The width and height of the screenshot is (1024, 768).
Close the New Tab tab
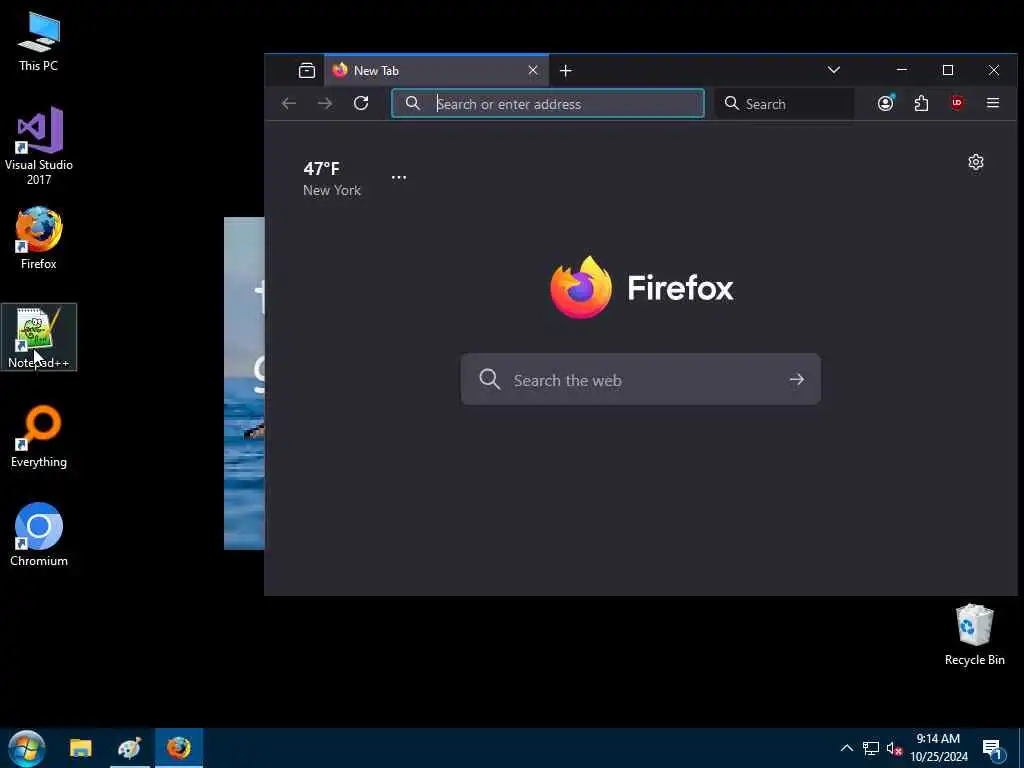coord(533,70)
